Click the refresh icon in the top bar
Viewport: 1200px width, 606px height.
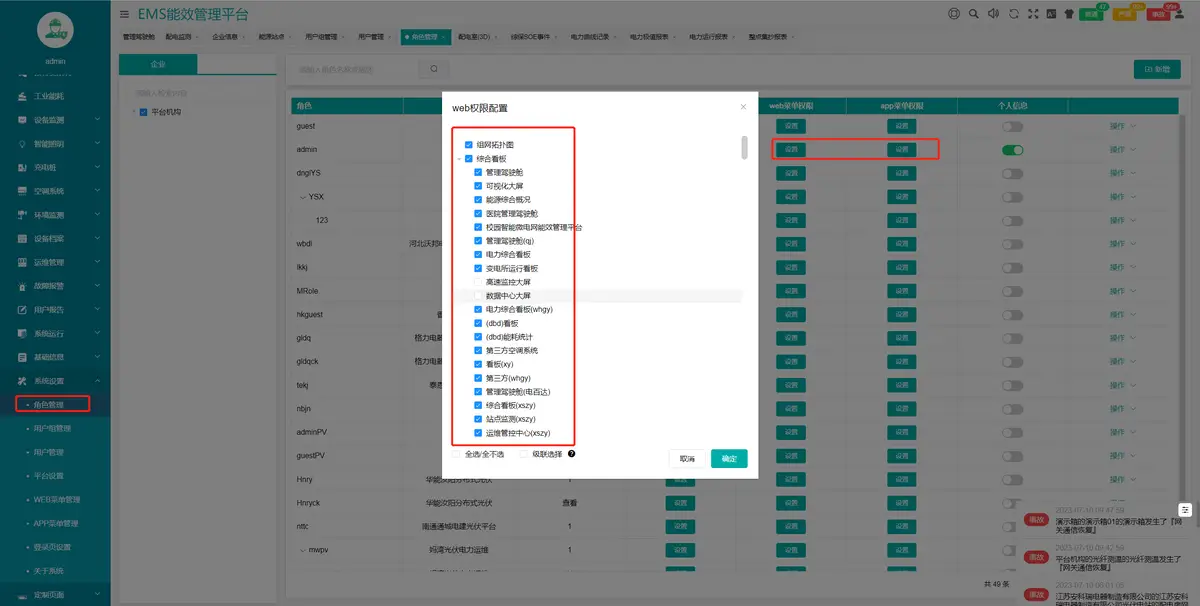click(x=1014, y=14)
